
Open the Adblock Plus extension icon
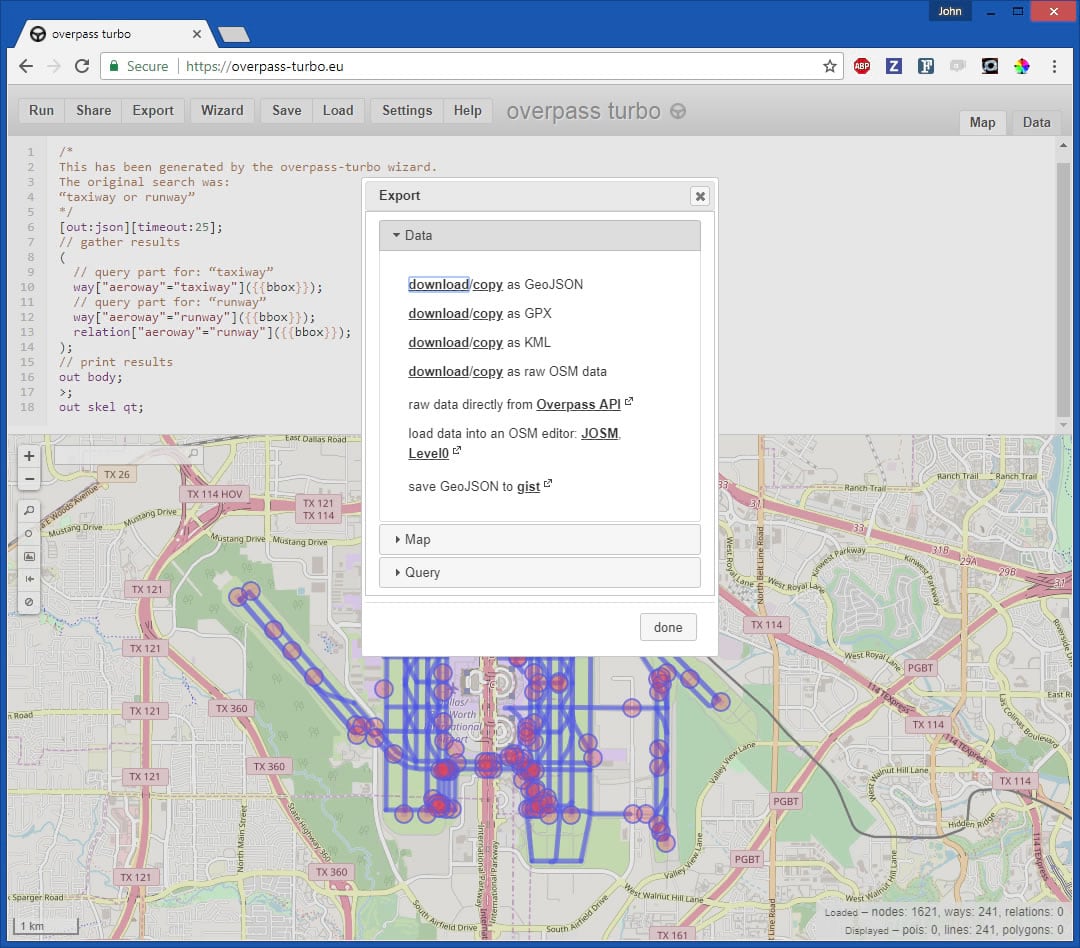pos(862,66)
